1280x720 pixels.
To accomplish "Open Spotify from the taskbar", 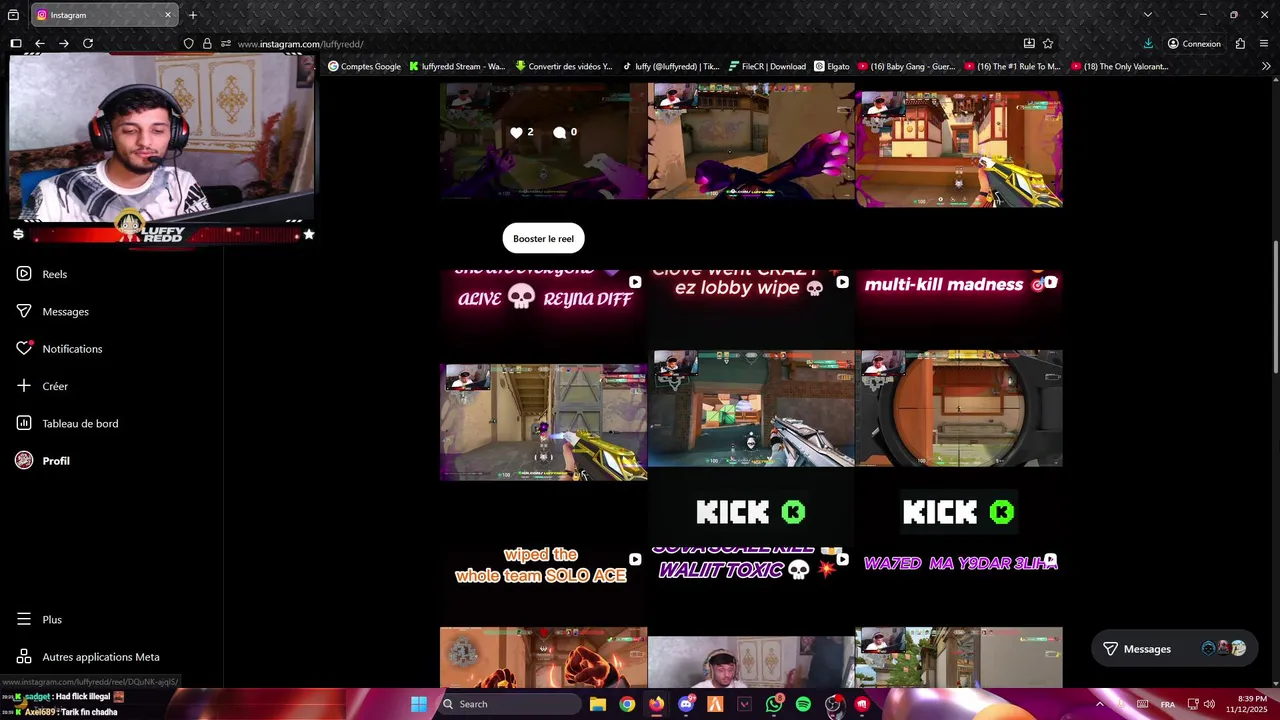I will pyautogui.click(x=803, y=704).
